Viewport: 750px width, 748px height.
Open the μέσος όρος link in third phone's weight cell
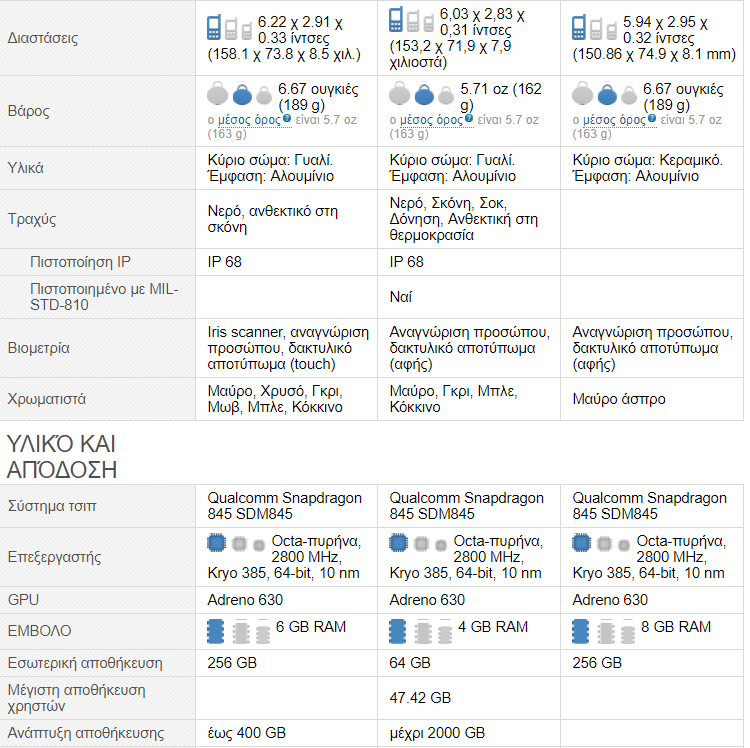click(614, 120)
